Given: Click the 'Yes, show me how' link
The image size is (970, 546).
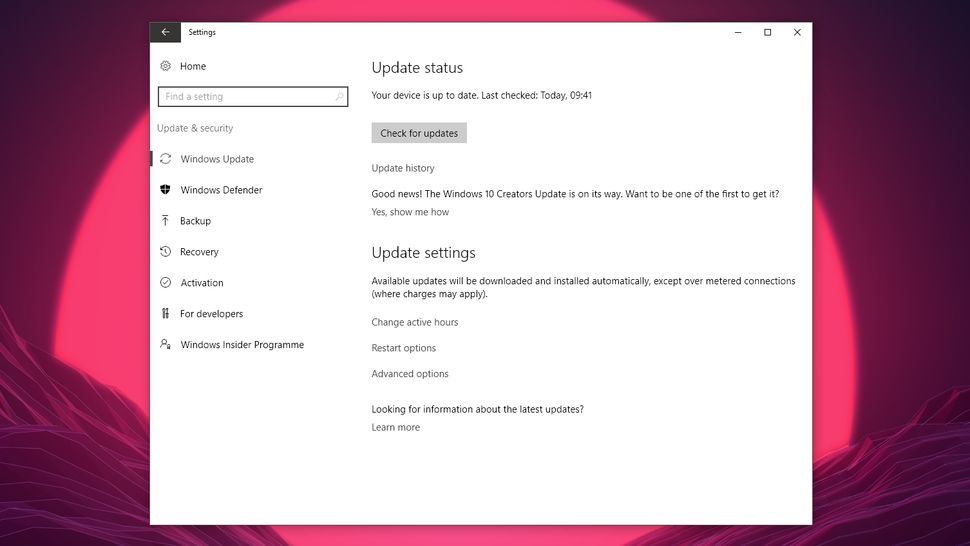Looking at the screenshot, I should coord(410,212).
